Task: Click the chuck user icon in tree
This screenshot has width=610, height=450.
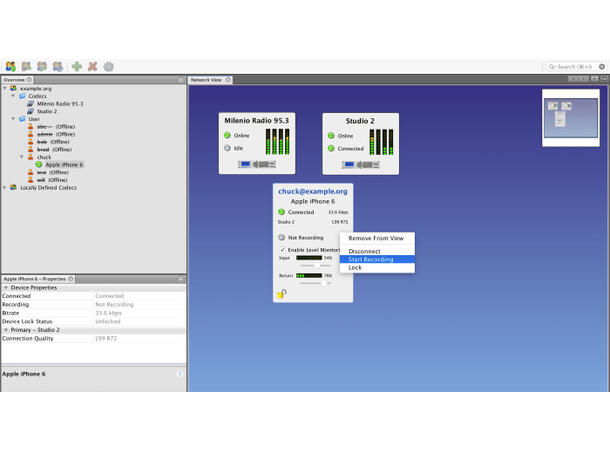Action: coord(31,157)
